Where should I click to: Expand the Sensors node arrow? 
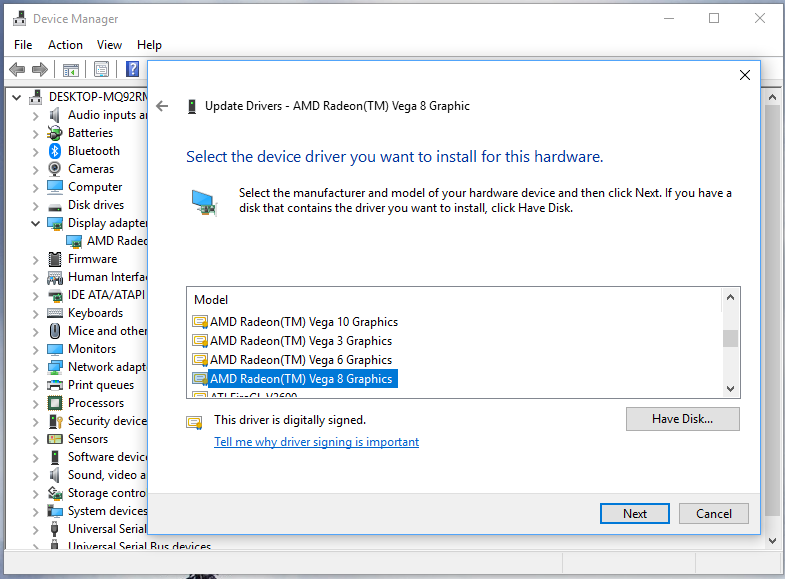click(35, 440)
